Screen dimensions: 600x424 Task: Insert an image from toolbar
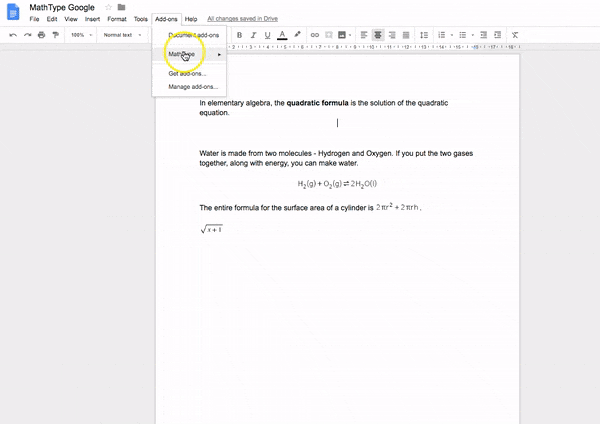[x=342, y=35]
